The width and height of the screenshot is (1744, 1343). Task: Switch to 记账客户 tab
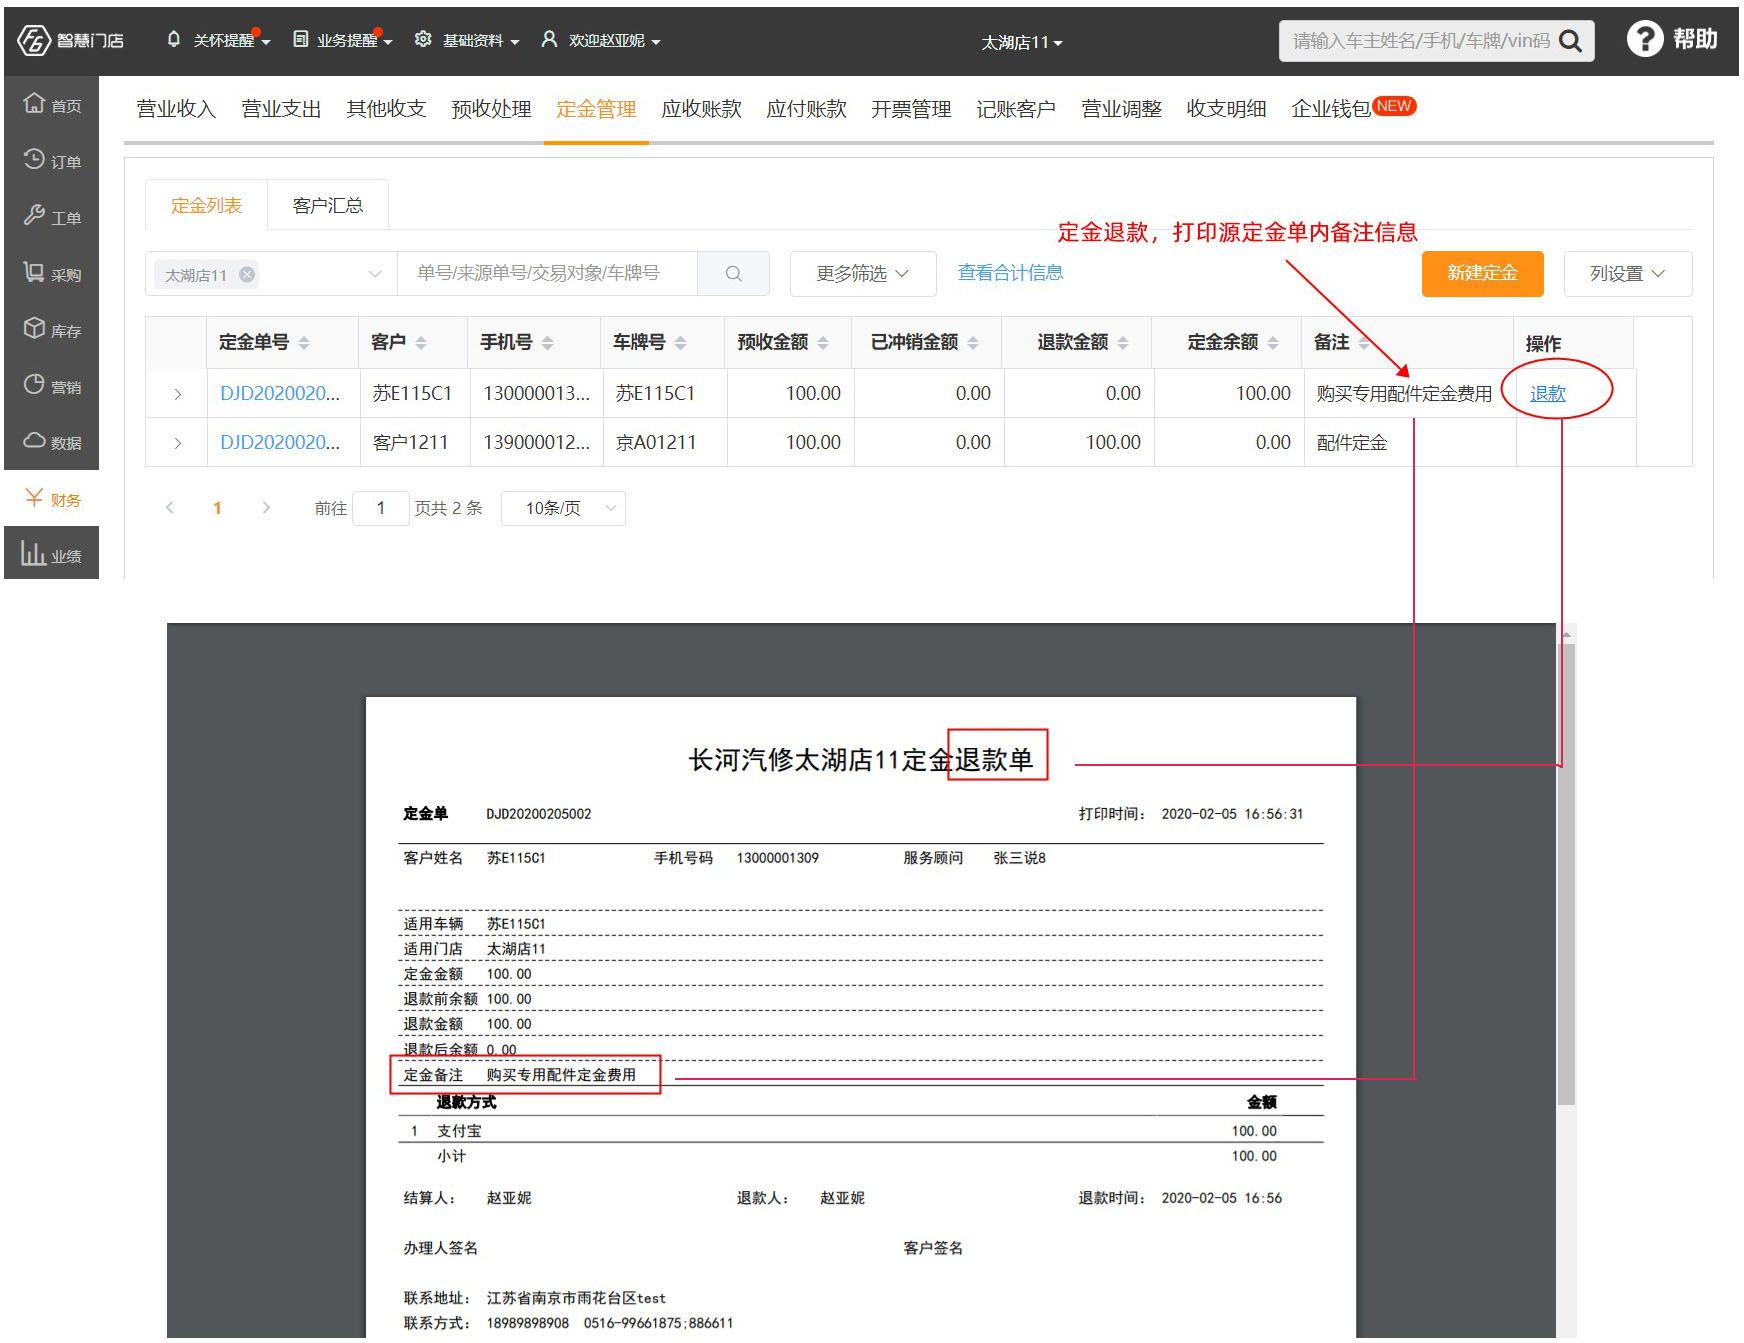tap(1016, 109)
